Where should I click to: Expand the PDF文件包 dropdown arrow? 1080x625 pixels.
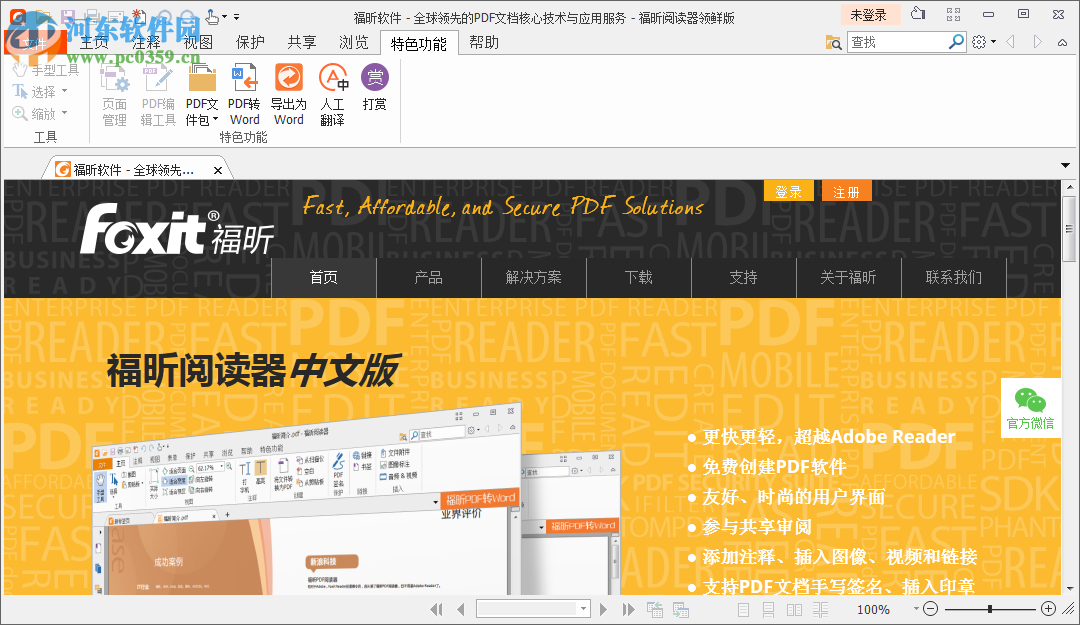coord(215,120)
